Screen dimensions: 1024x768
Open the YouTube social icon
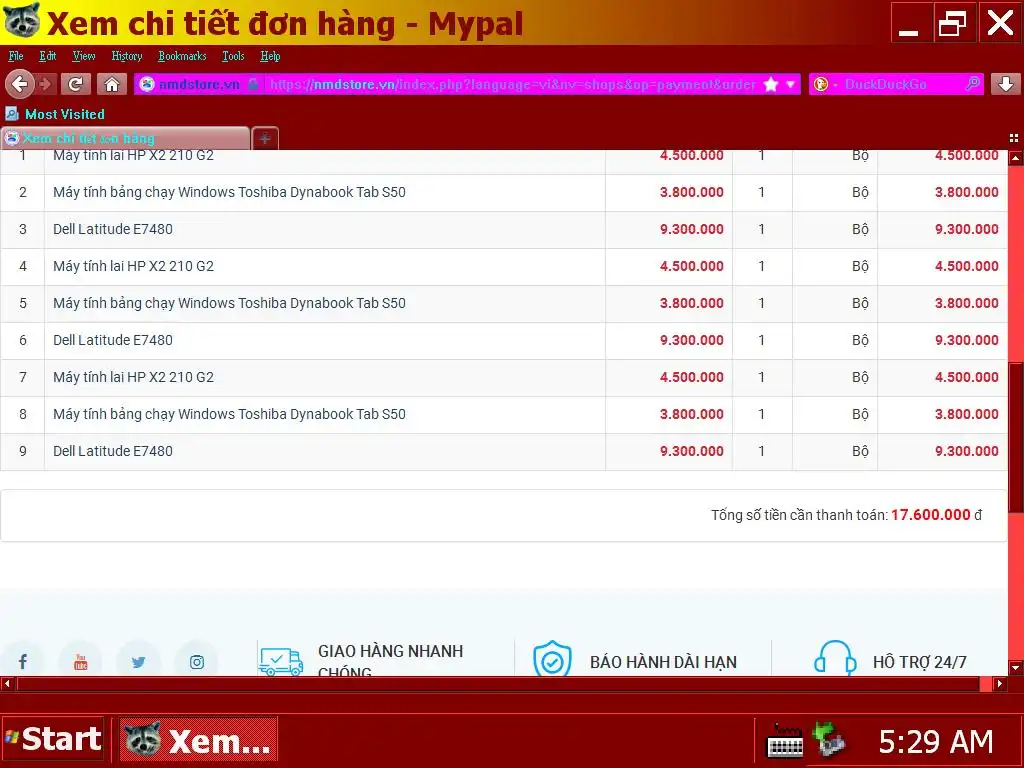pos(80,662)
